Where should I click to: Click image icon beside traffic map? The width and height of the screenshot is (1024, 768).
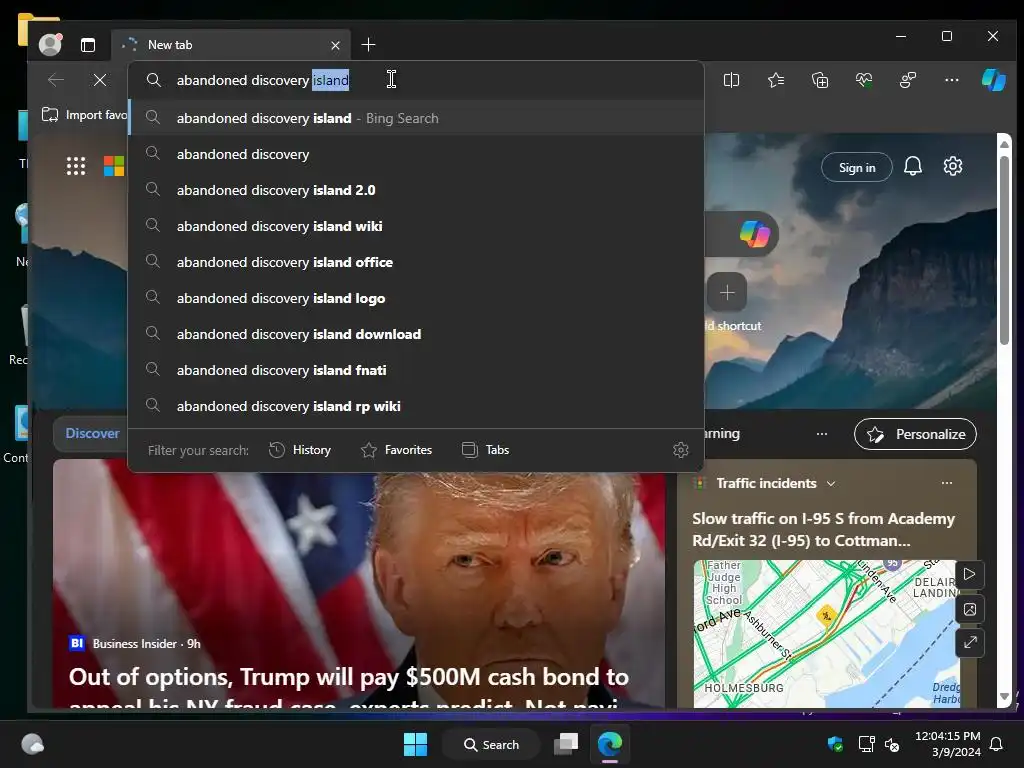(970, 609)
